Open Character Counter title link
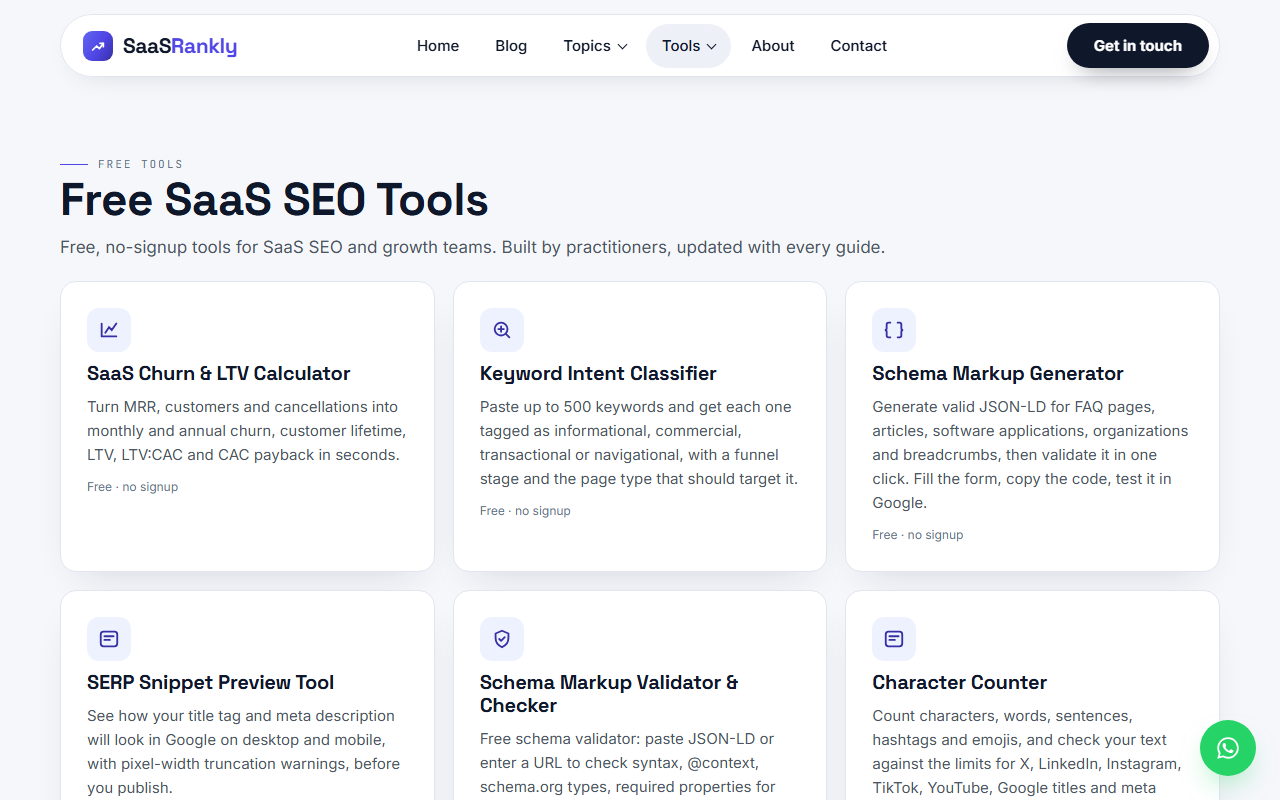 (960, 682)
